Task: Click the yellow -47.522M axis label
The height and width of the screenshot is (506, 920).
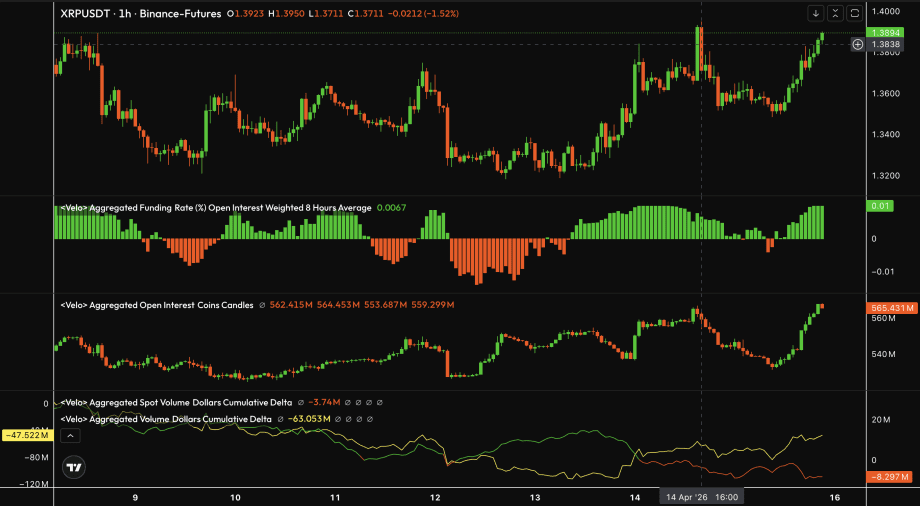Action: 26,435
